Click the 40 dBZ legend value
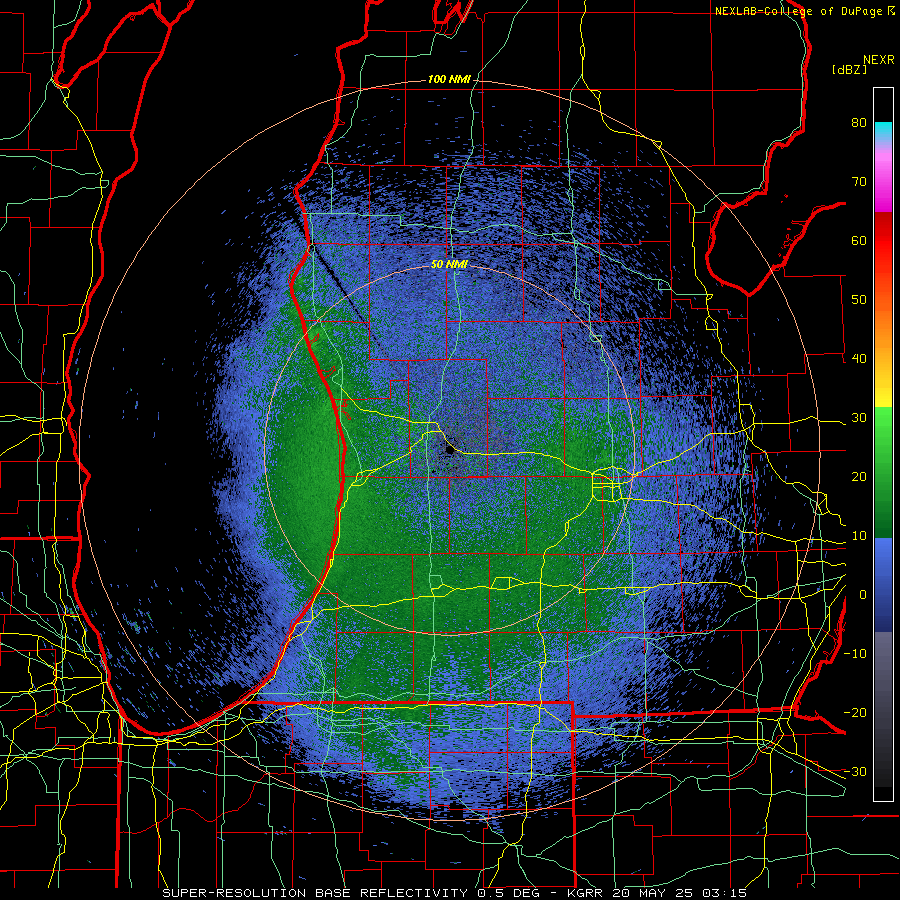900x900 pixels. (x=859, y=359)
